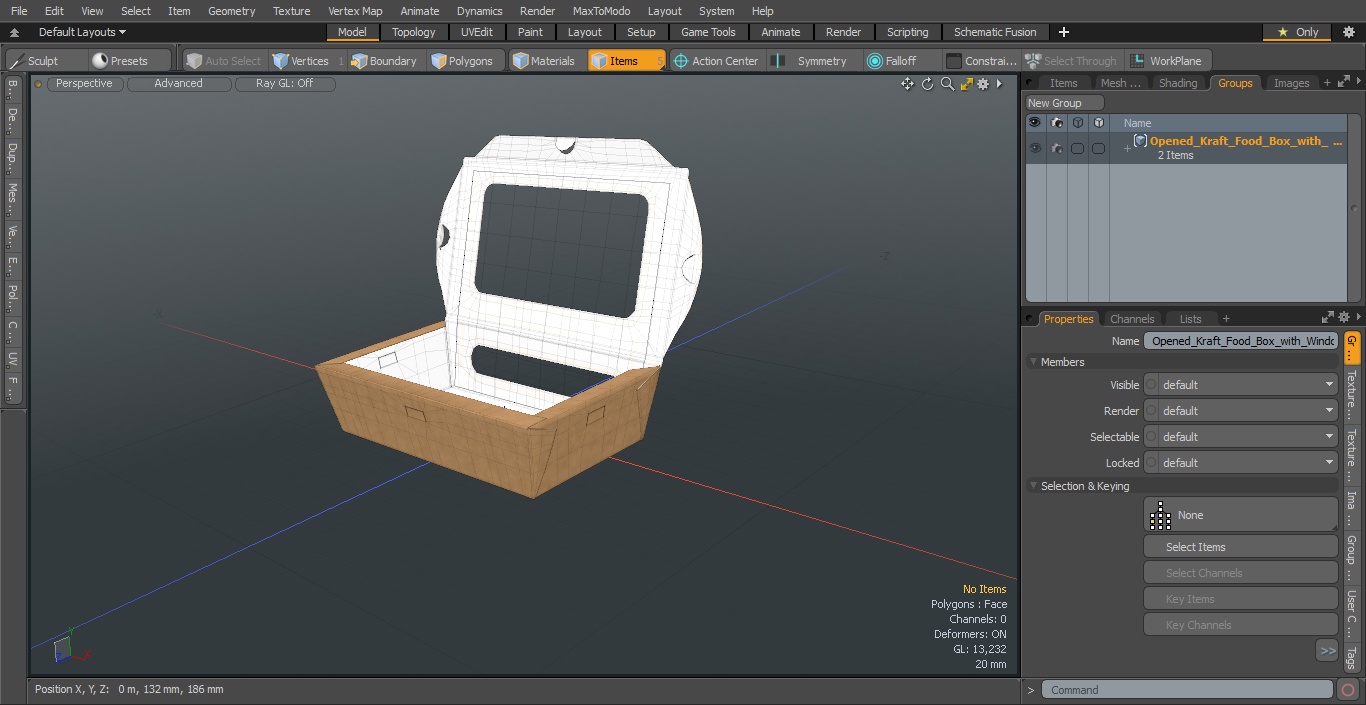Open the Constraints options
This screenshot has width=1366, height=705.
coord(981,61)
